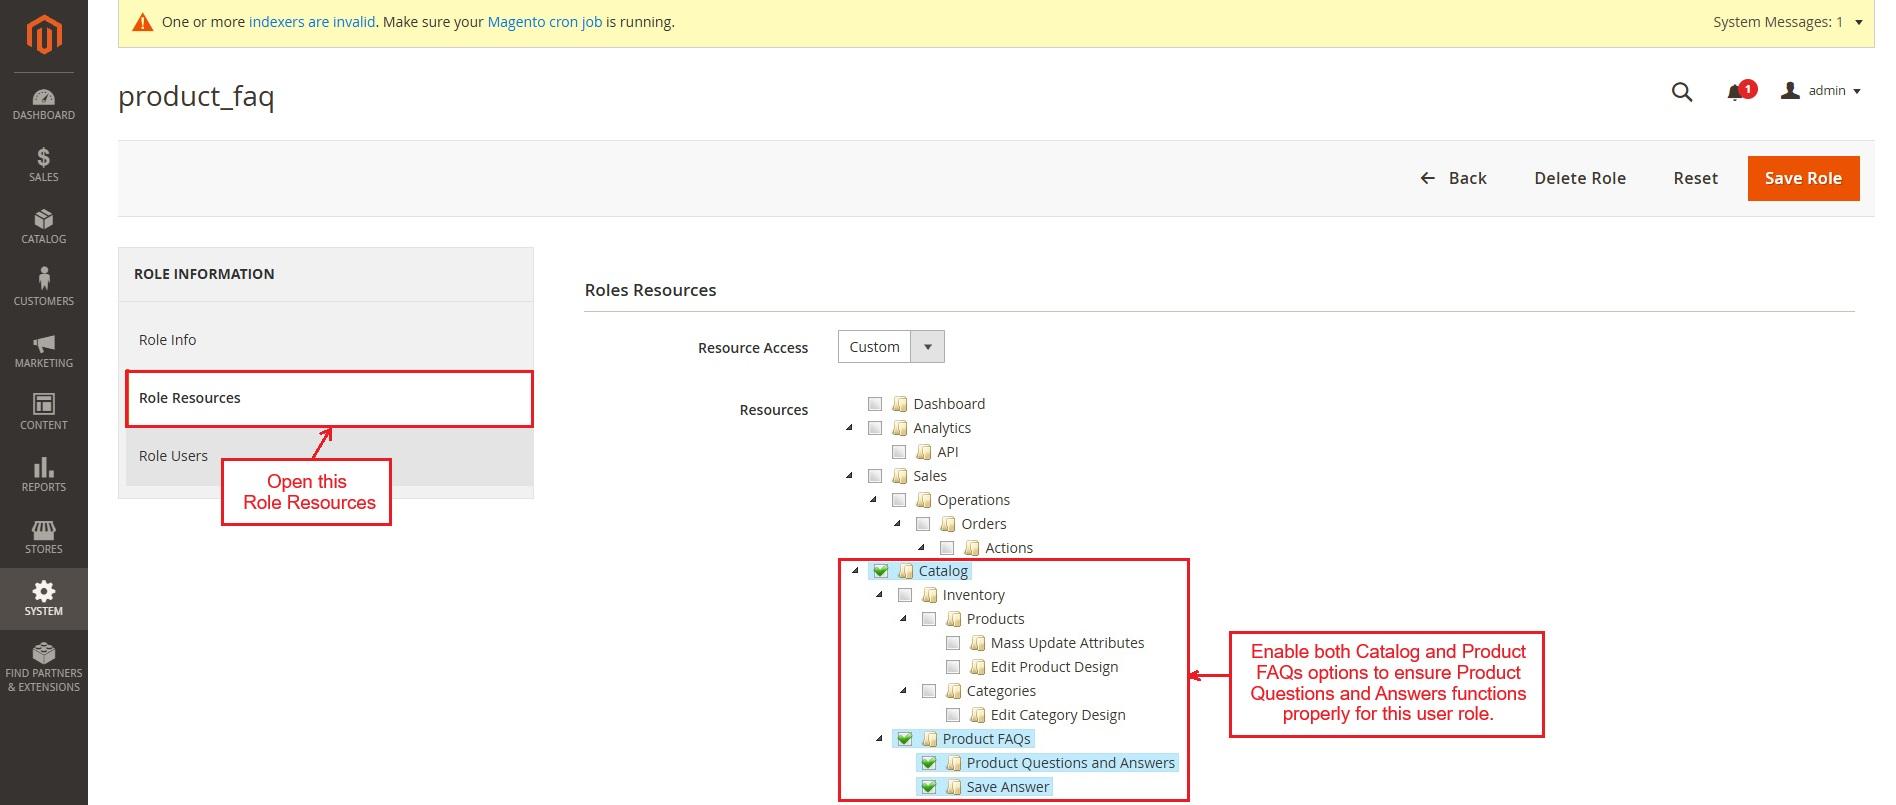Open the Resource Access Custom dropdown
Screen dimensions: 1896x805
tap(890, 347)
